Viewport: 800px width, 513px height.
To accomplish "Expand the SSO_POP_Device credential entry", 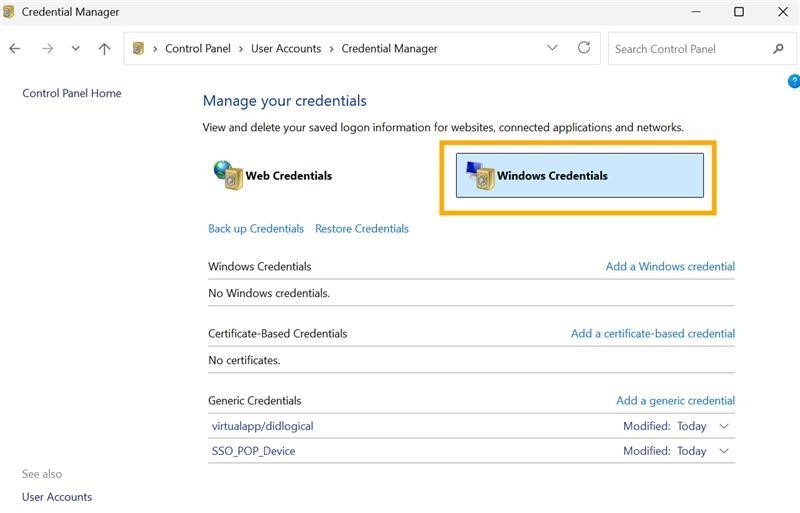I will click(725, 451).
